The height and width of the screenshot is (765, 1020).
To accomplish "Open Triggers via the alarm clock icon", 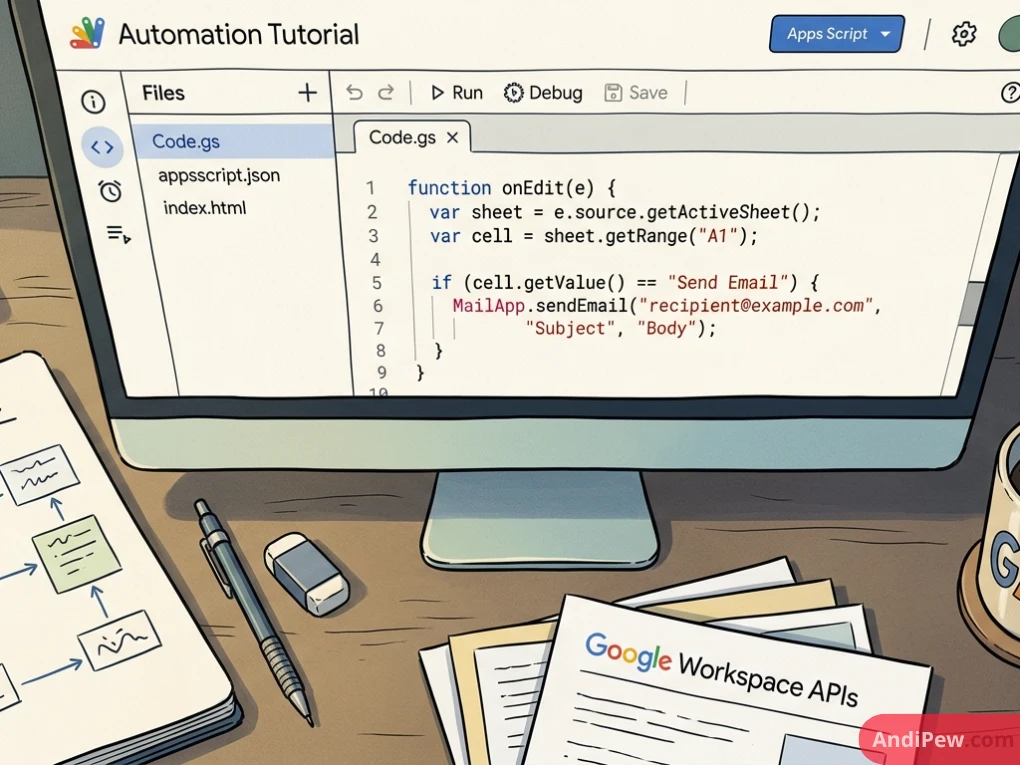I will point(110,191).
